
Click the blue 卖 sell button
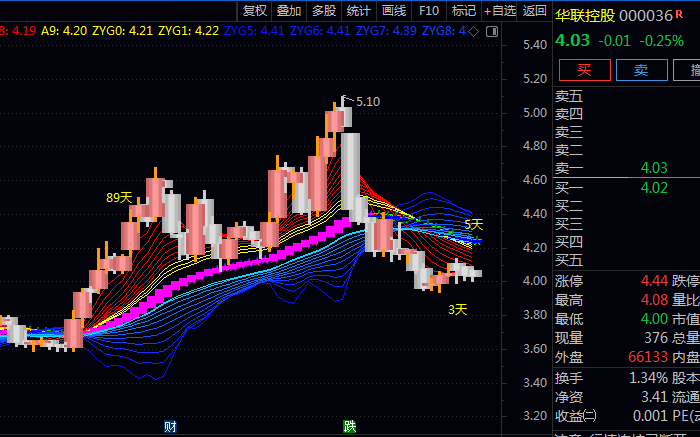point(642,70)
